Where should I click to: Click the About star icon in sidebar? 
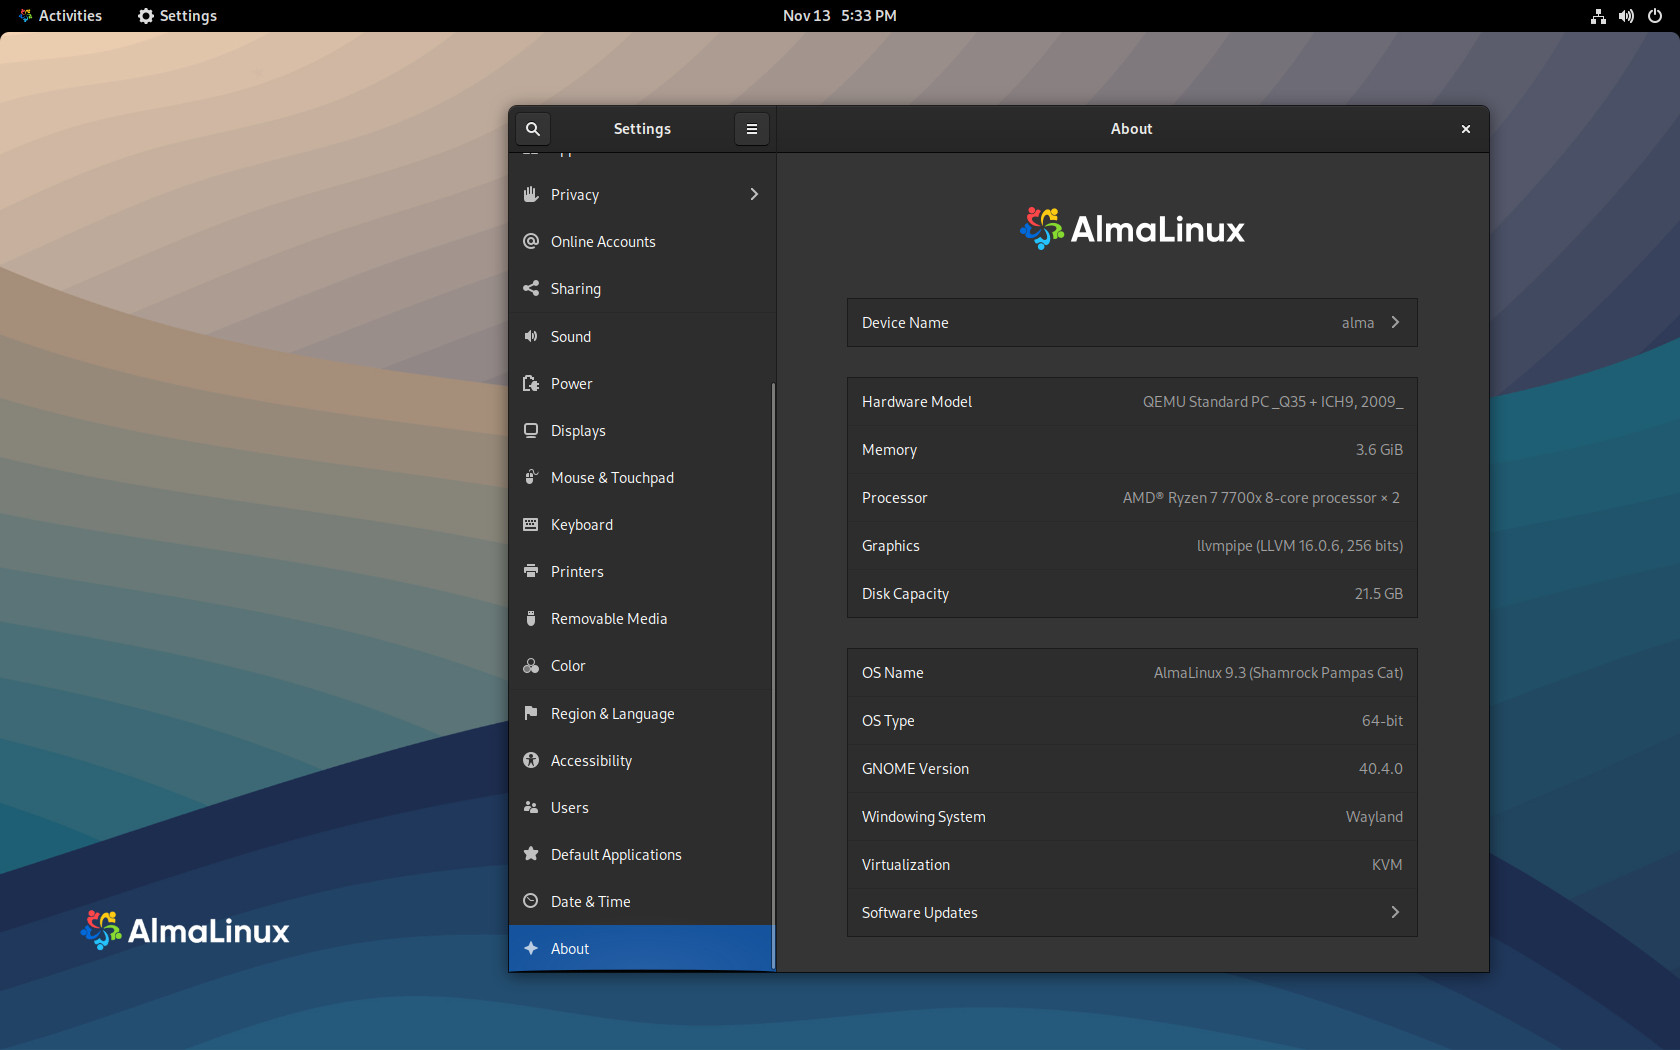point(531,948)
